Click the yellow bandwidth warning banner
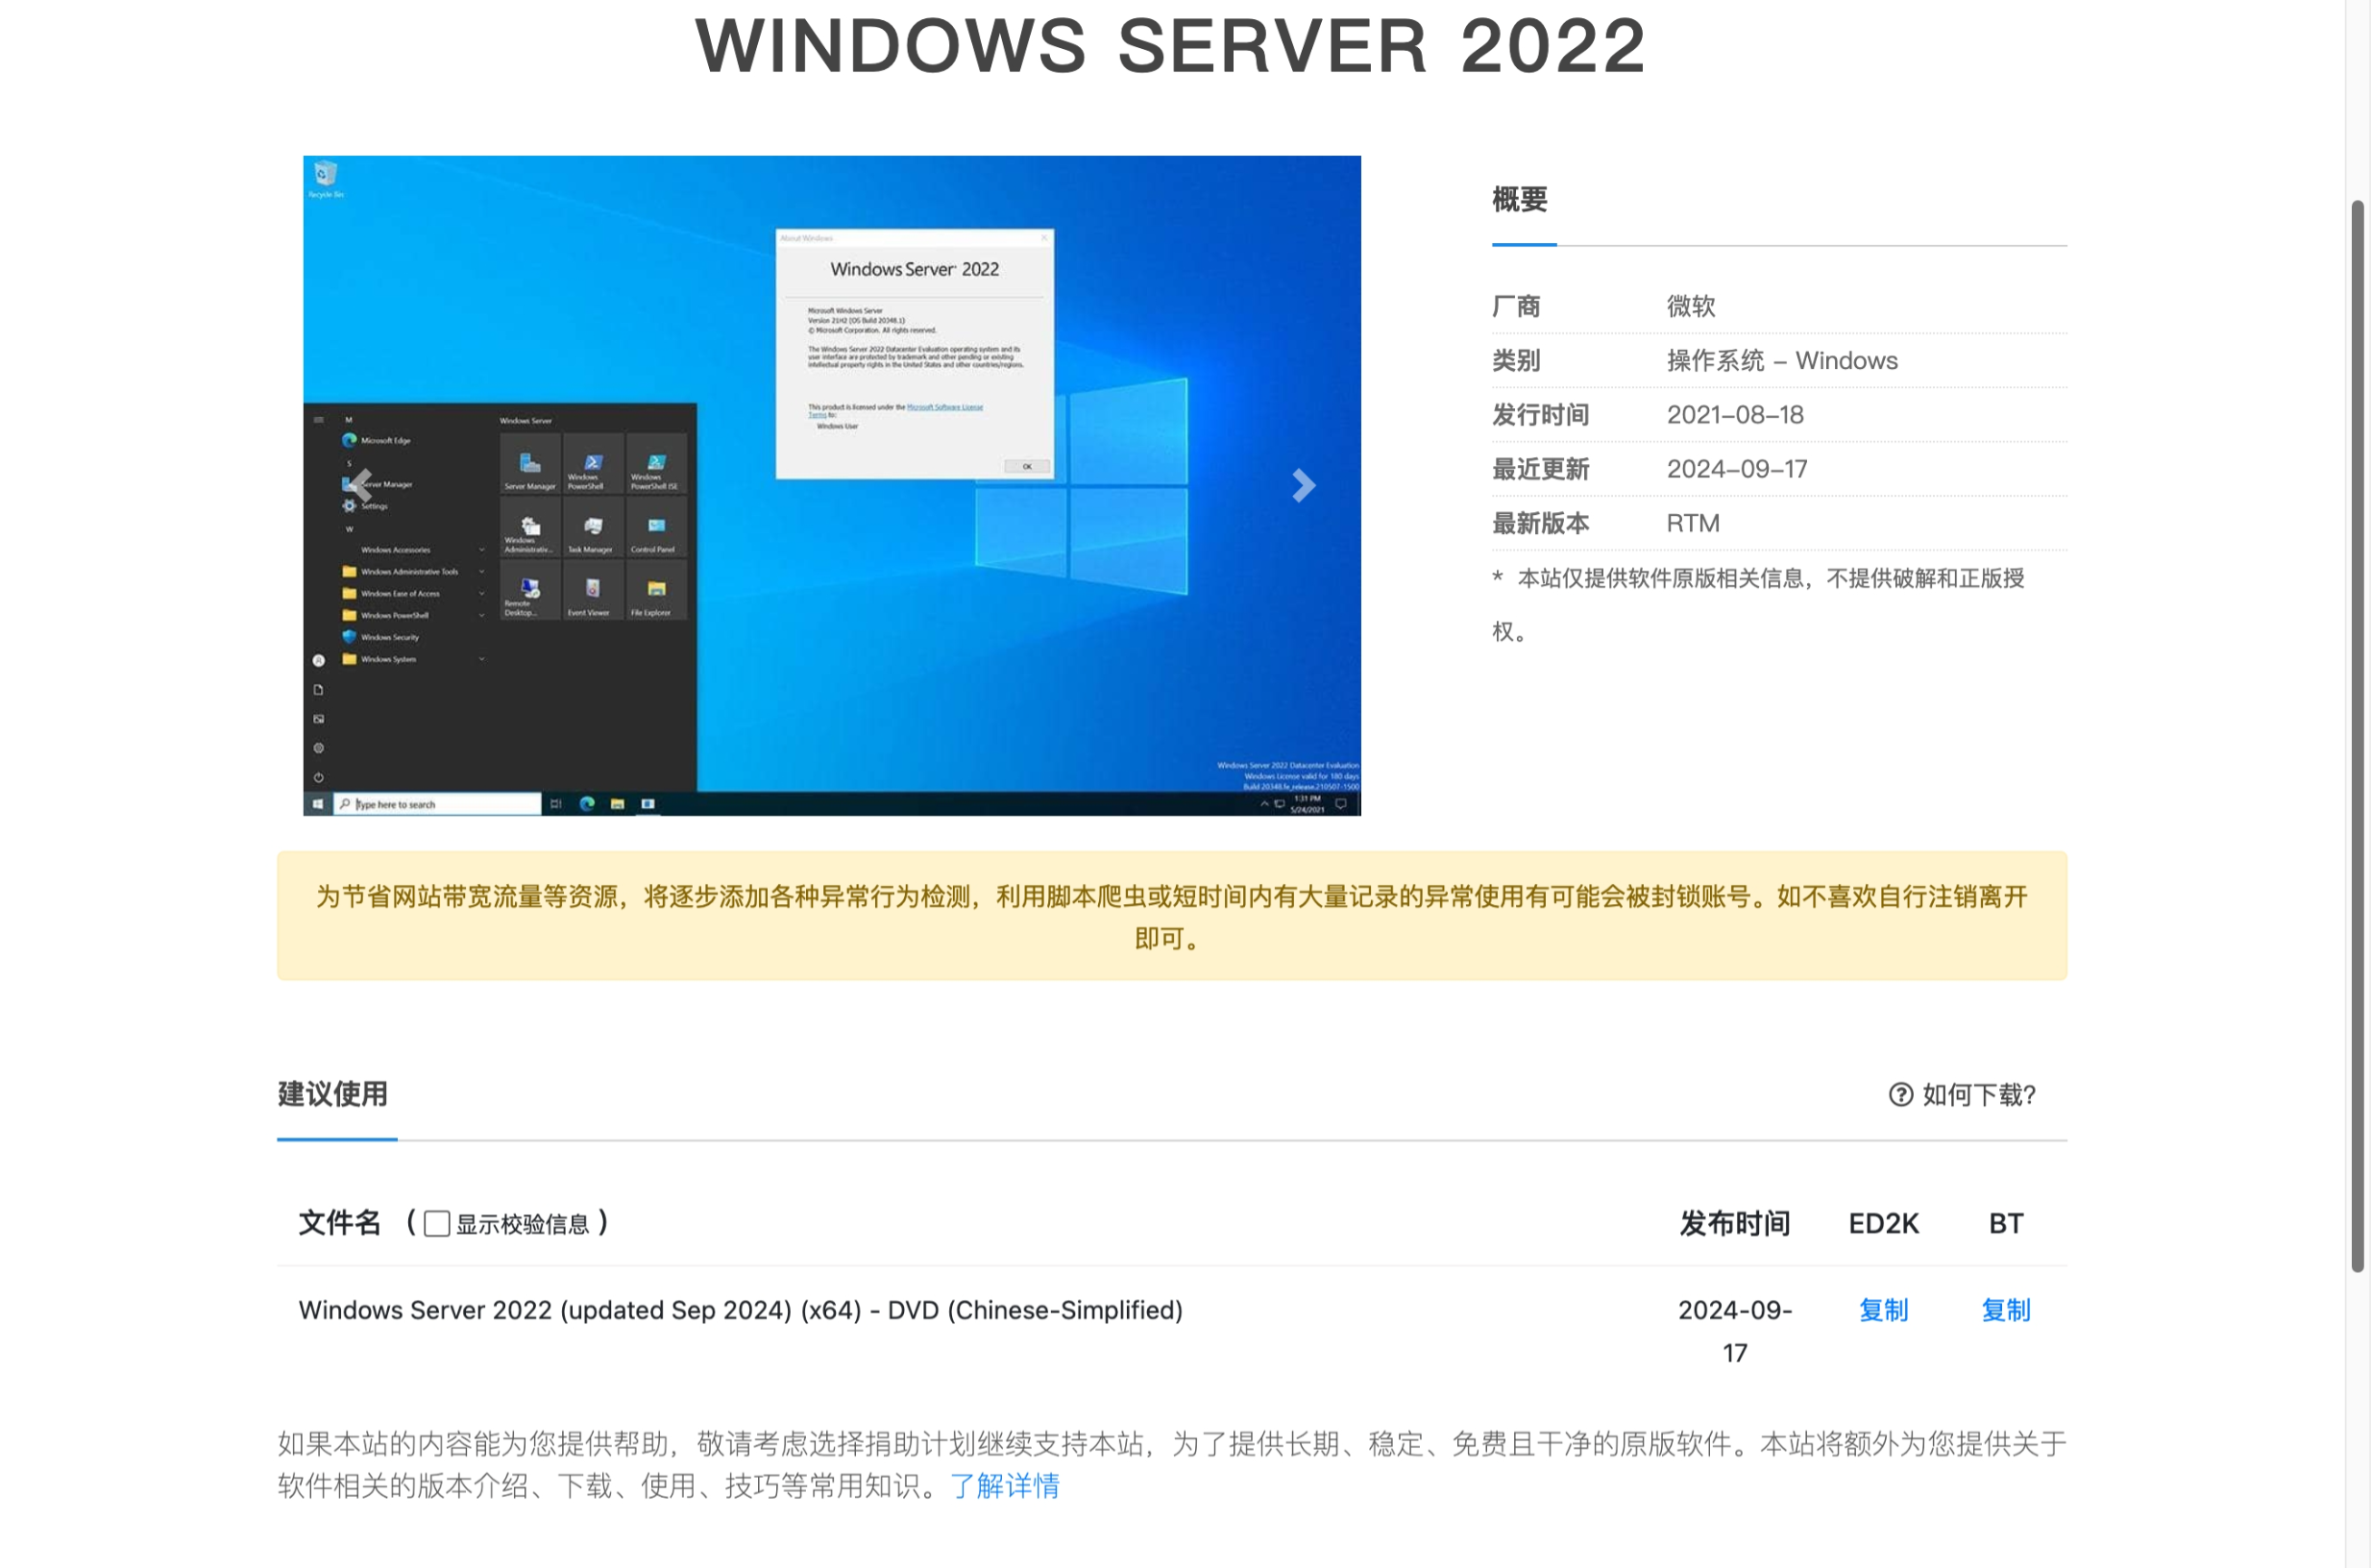 [1171, 916]
